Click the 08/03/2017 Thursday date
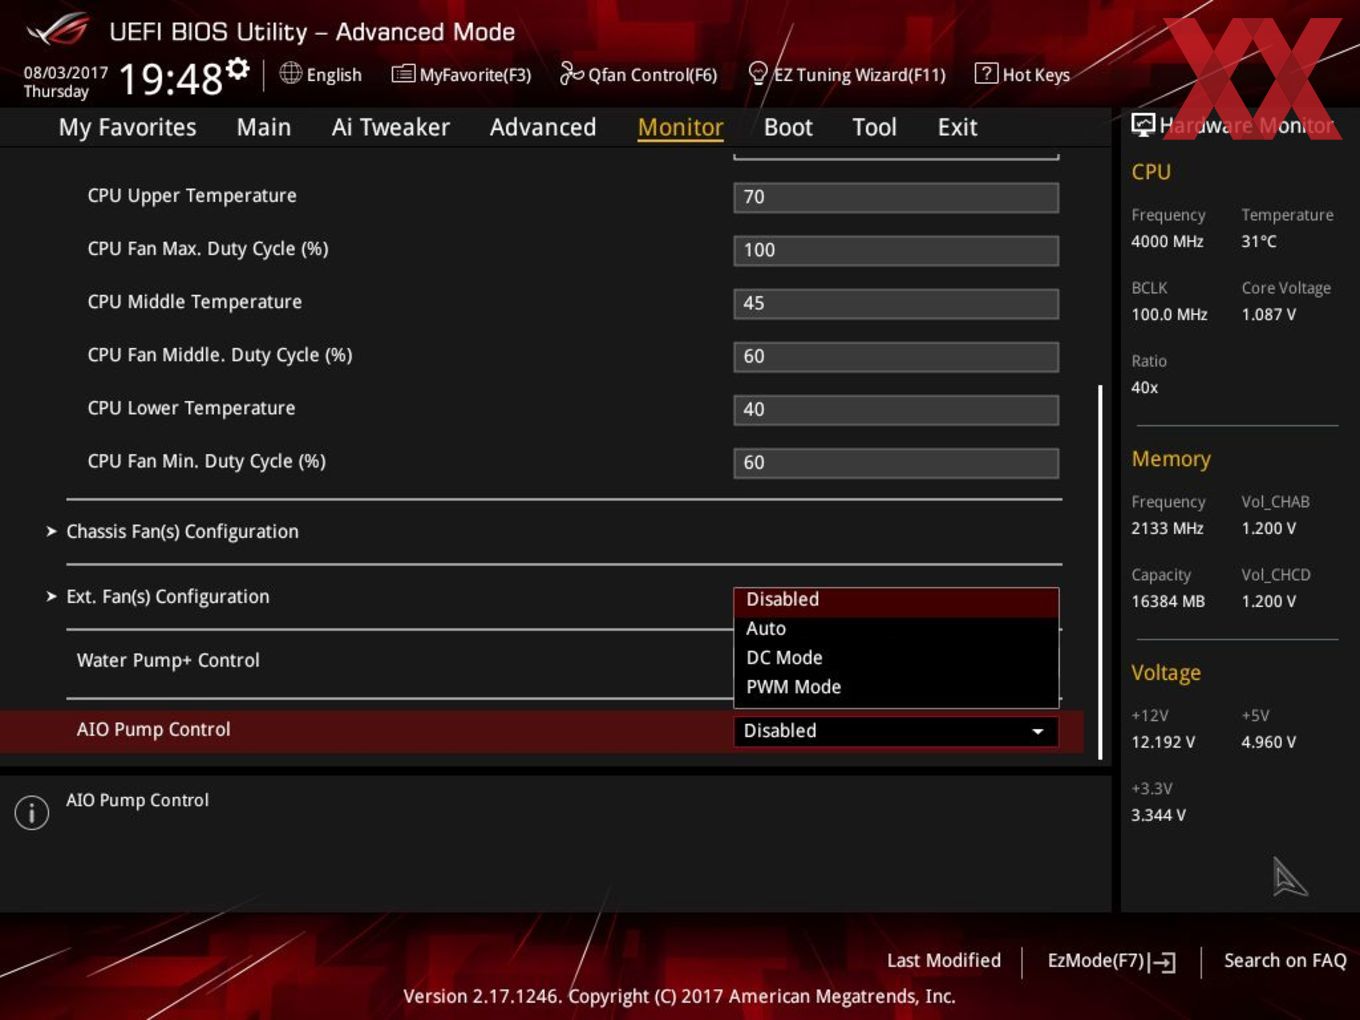 pos(65,82)
